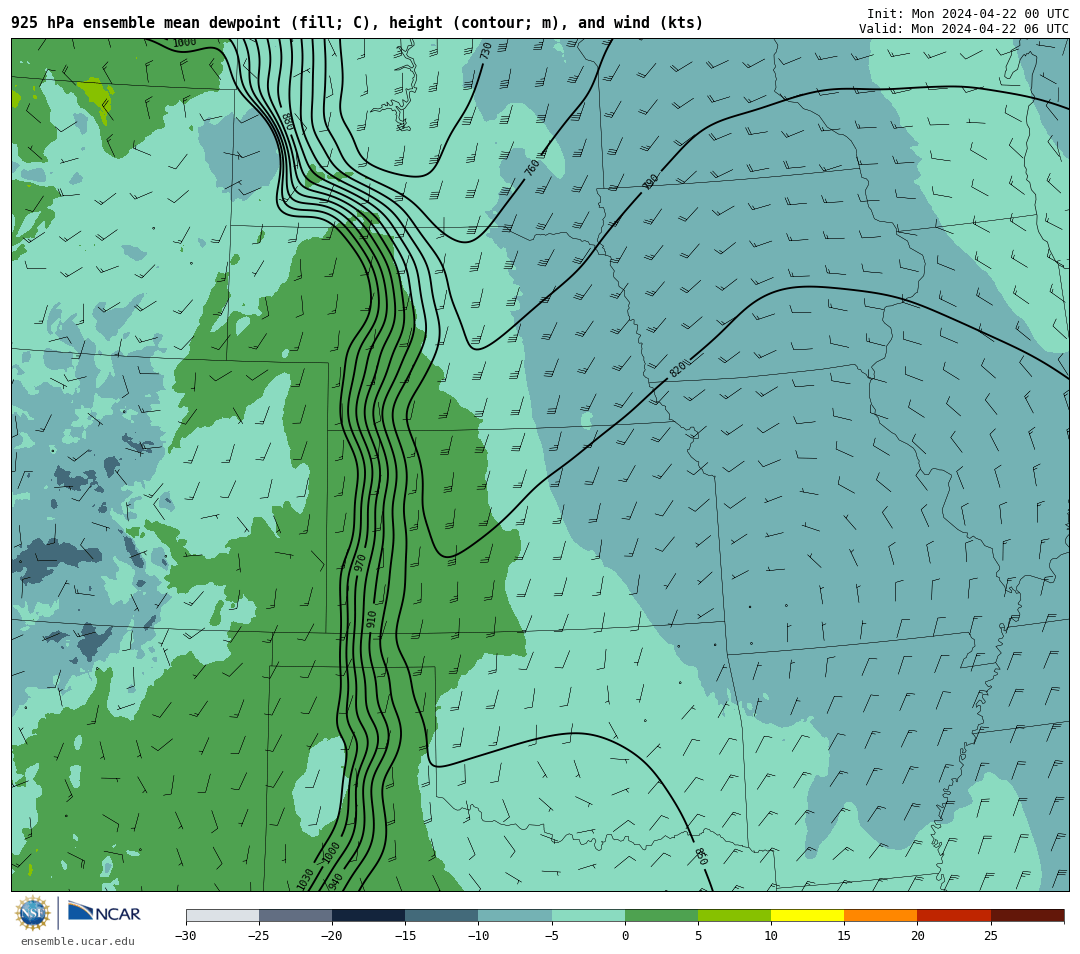Click the -25 to -20 slate swatch

coord(295,915)
